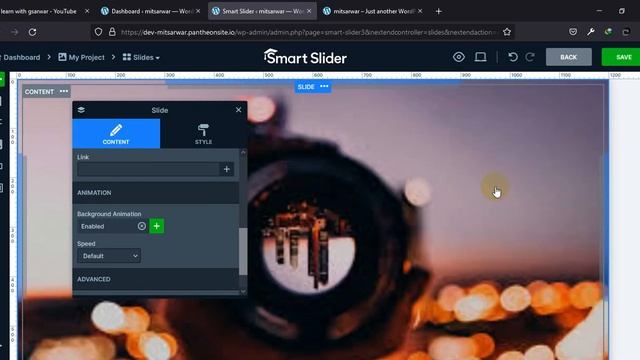Open the SLIDE label options dots
640x360 pixels.
coord(324,87)
